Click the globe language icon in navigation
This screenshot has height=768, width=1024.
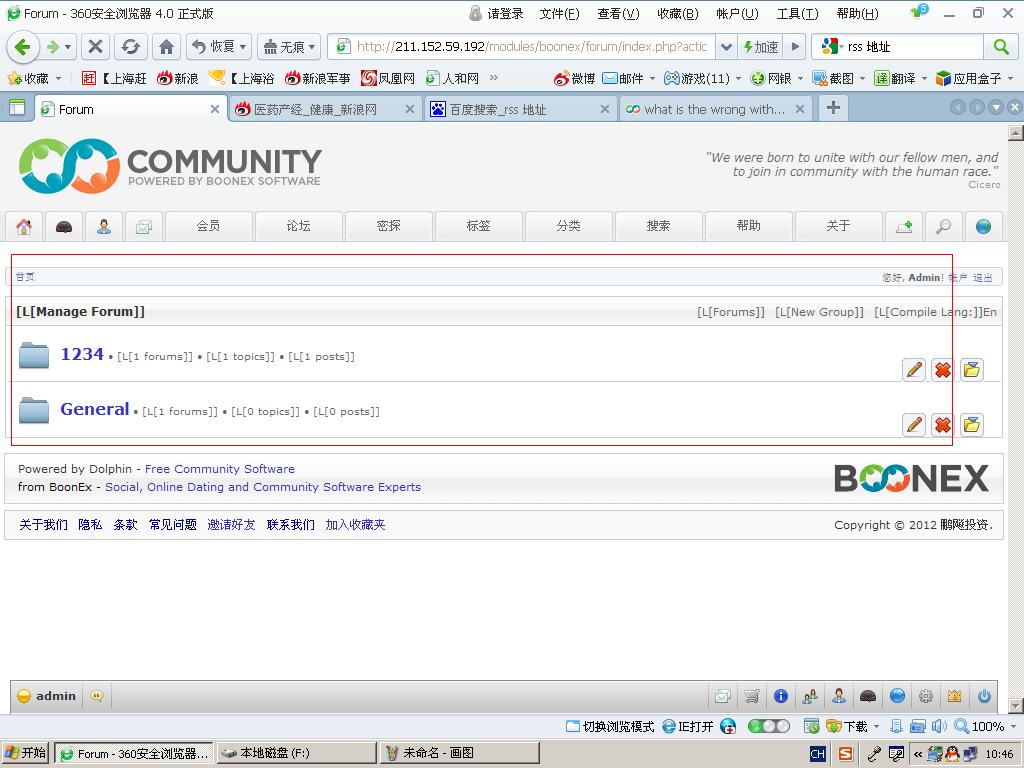984,227
